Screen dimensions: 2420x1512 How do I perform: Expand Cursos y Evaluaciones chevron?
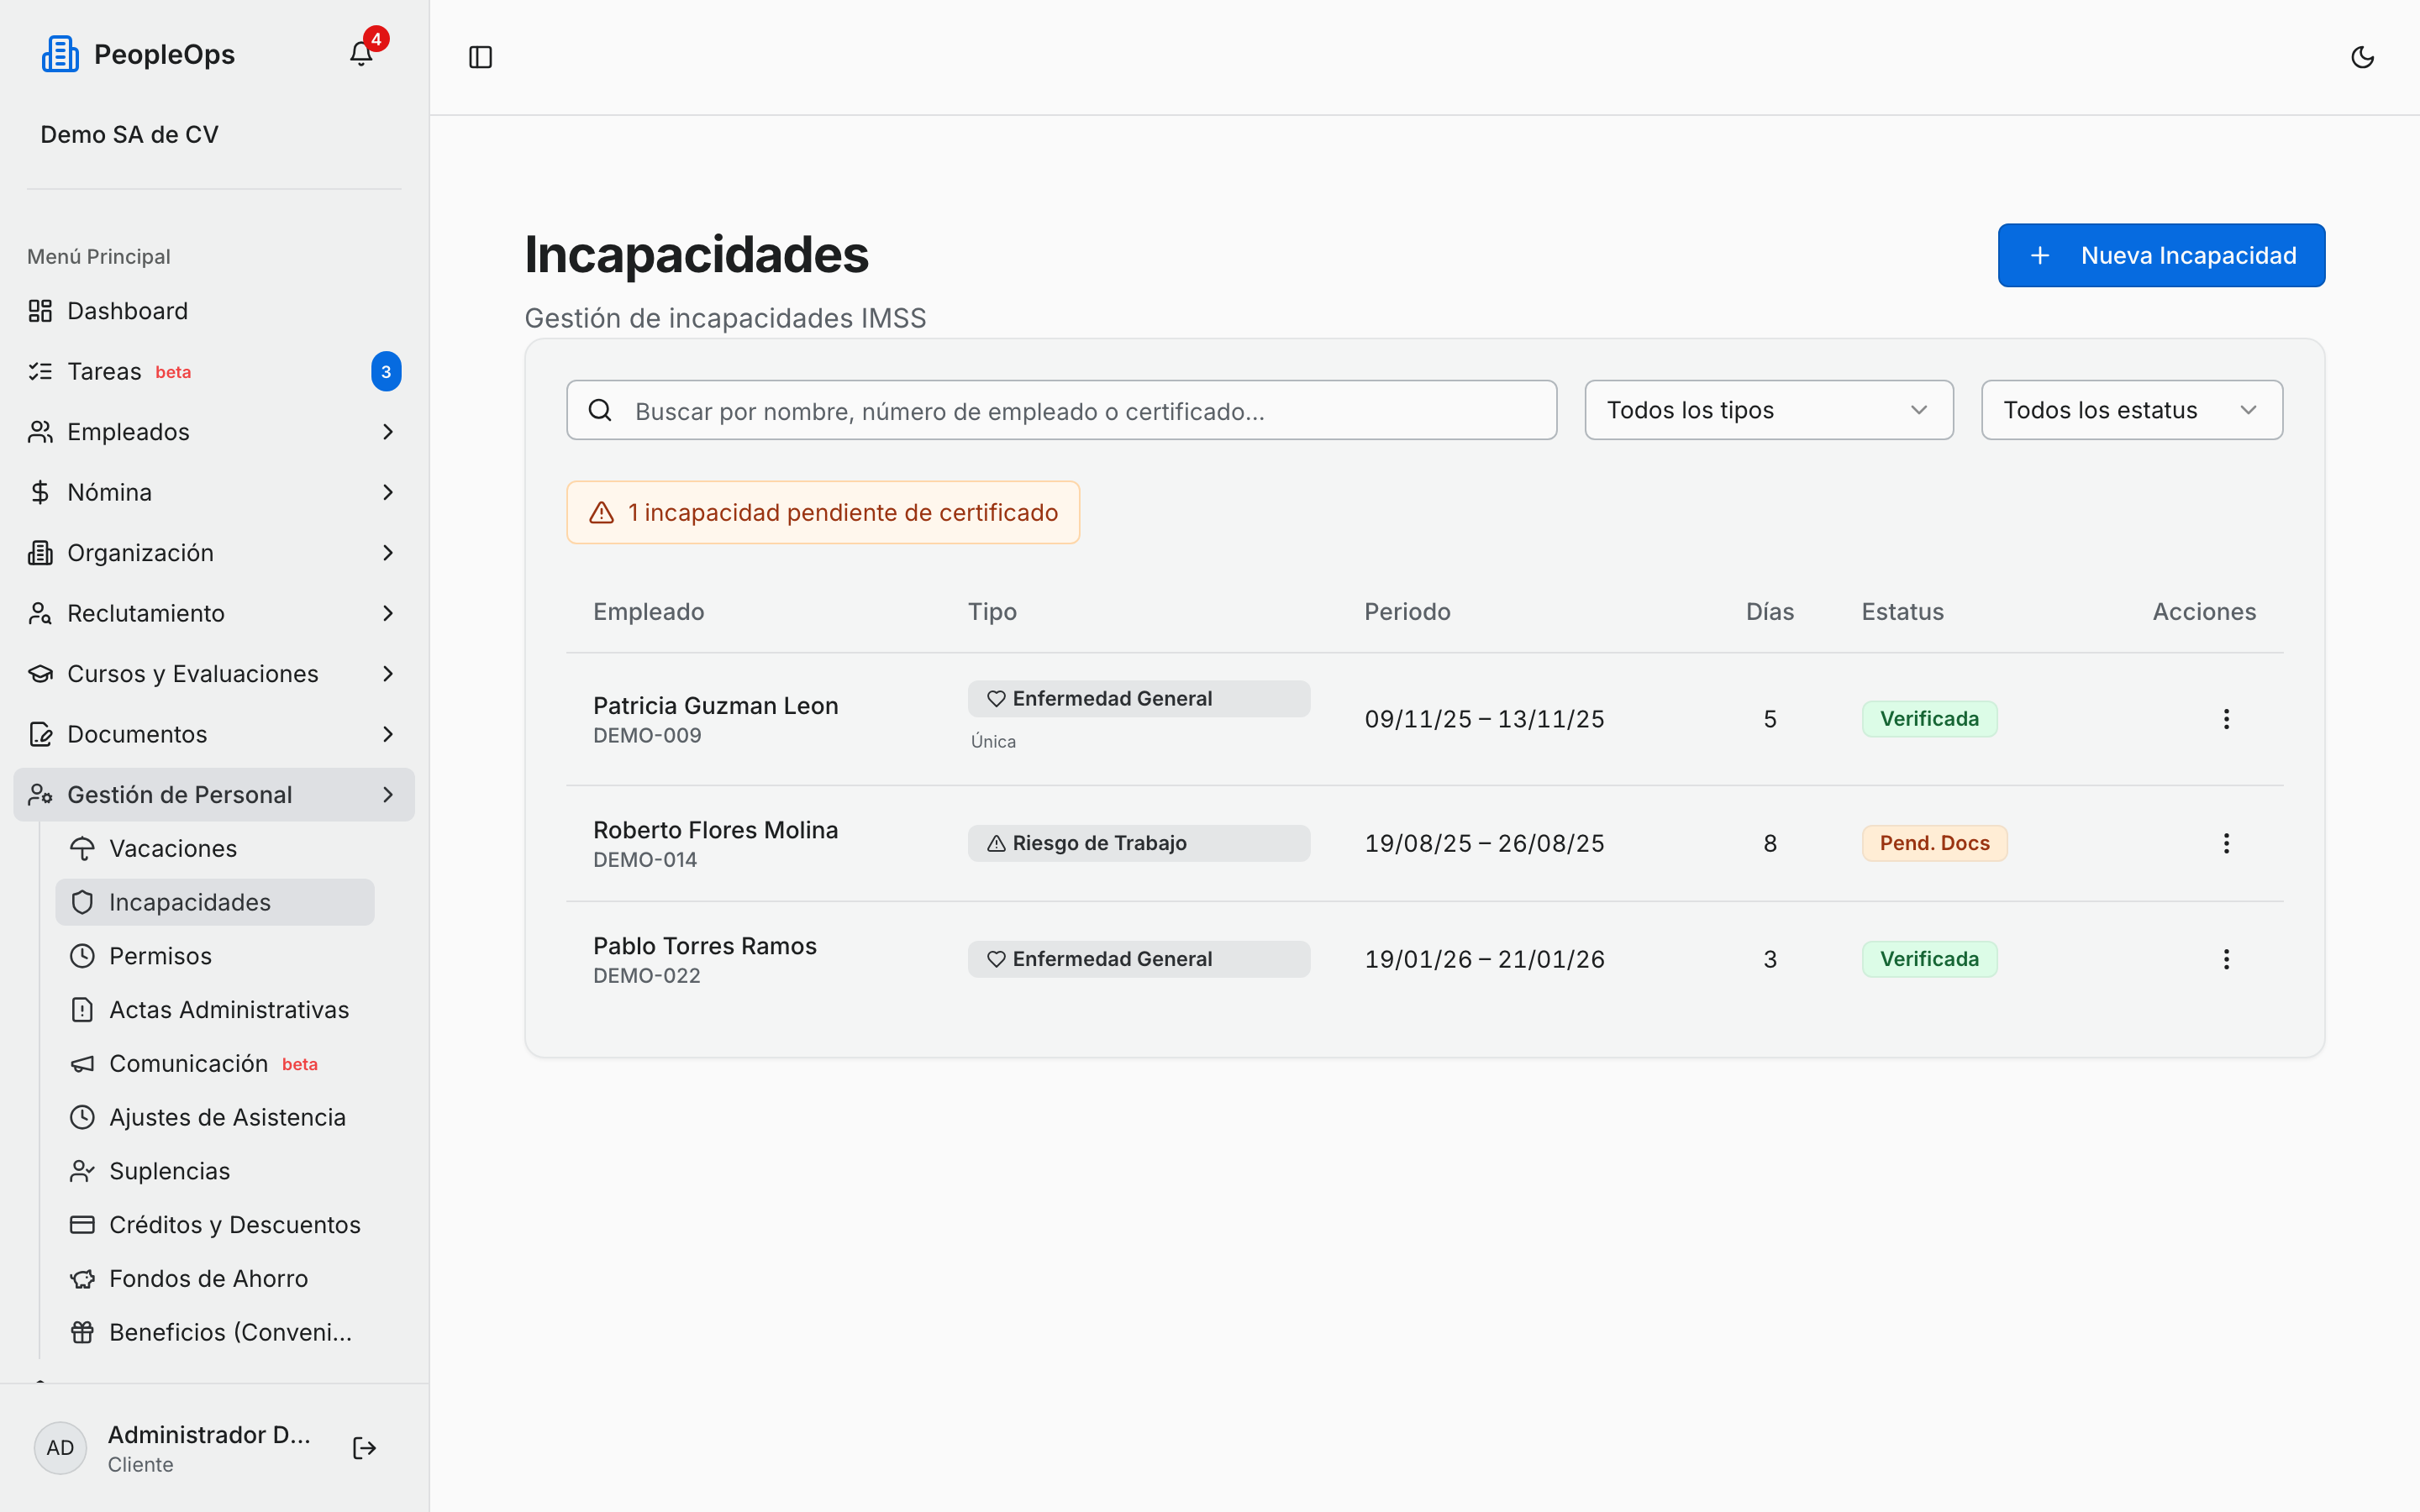point(388,674)
